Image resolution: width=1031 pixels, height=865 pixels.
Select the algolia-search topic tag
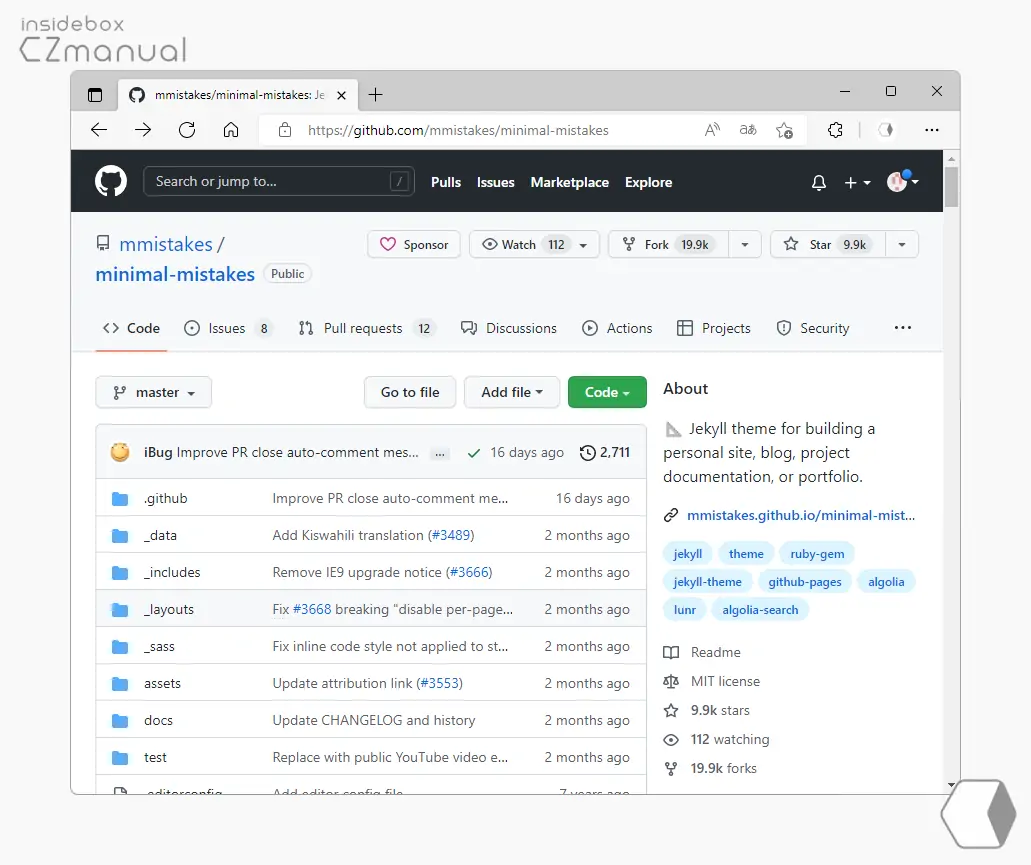[x=760, y=609]
